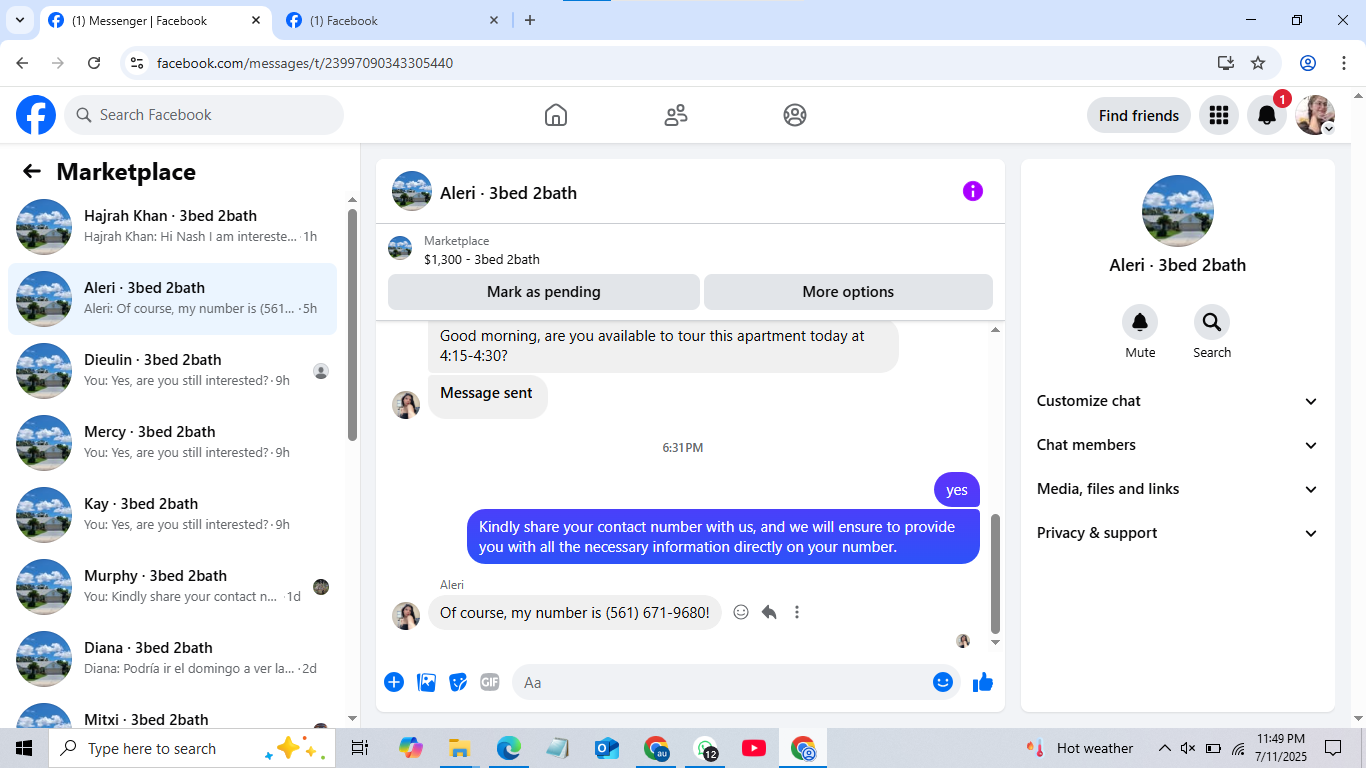The height and width of the screenshot is (768, 1366).
Task: Open Outlook from the taskbar
Action: 606,748
